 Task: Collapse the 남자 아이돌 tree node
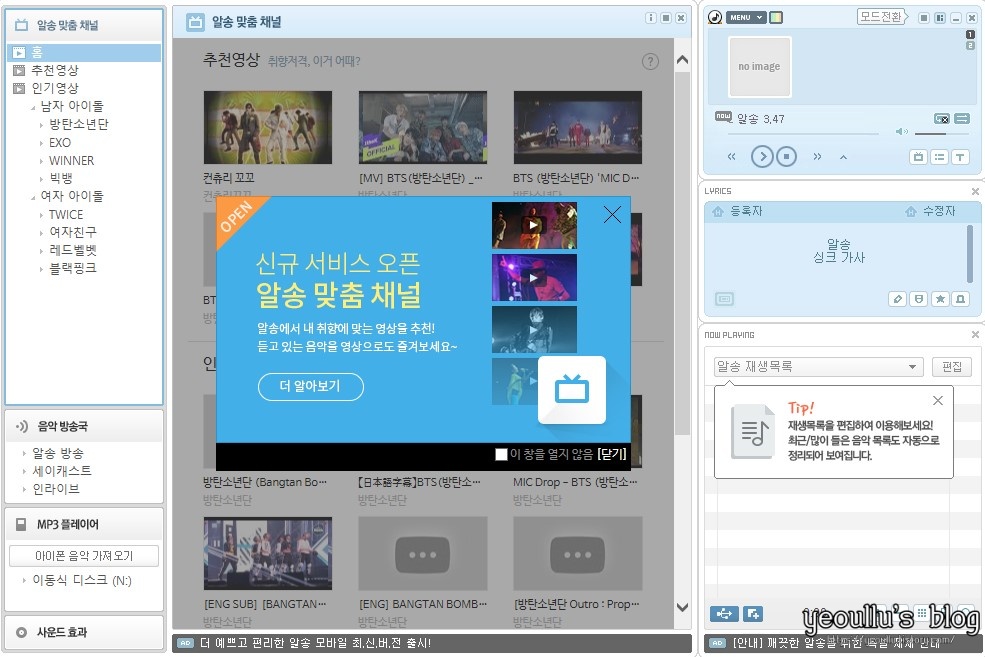point(33,108)
